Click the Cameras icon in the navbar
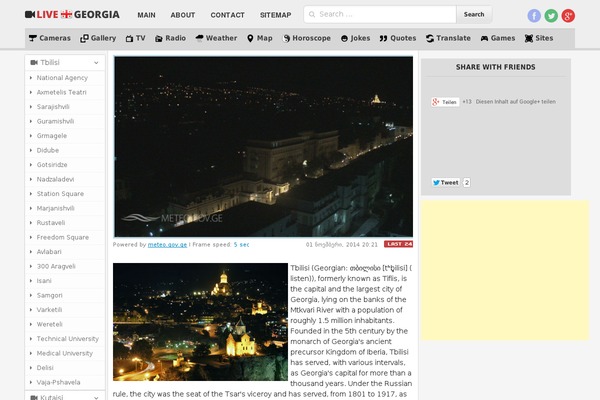This screenshot has width=600, height=400. pos(33,38)
